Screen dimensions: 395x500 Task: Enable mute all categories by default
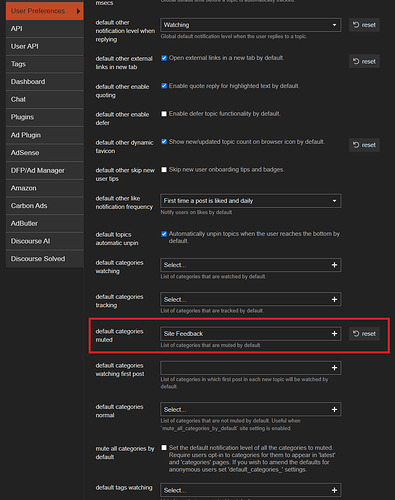coord(164,448)
